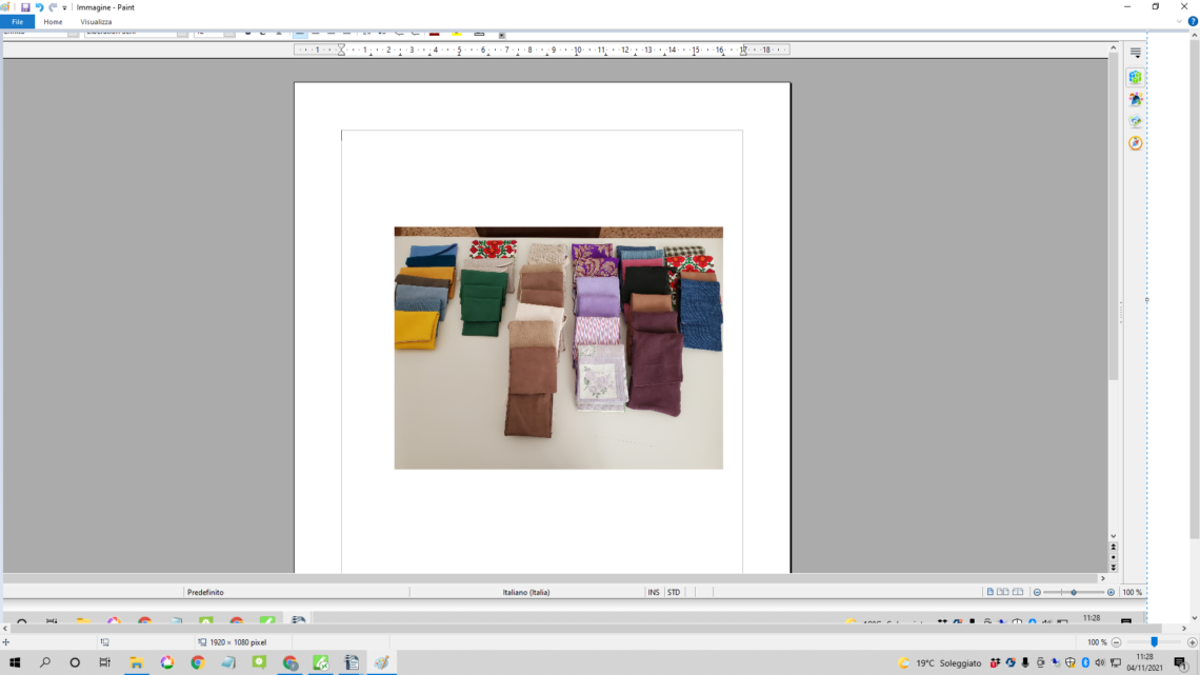Click the Save icon in the Paint title bar
Viewport: 1200px width, 675px height.
pyautogui.click(x=25, y=7)
